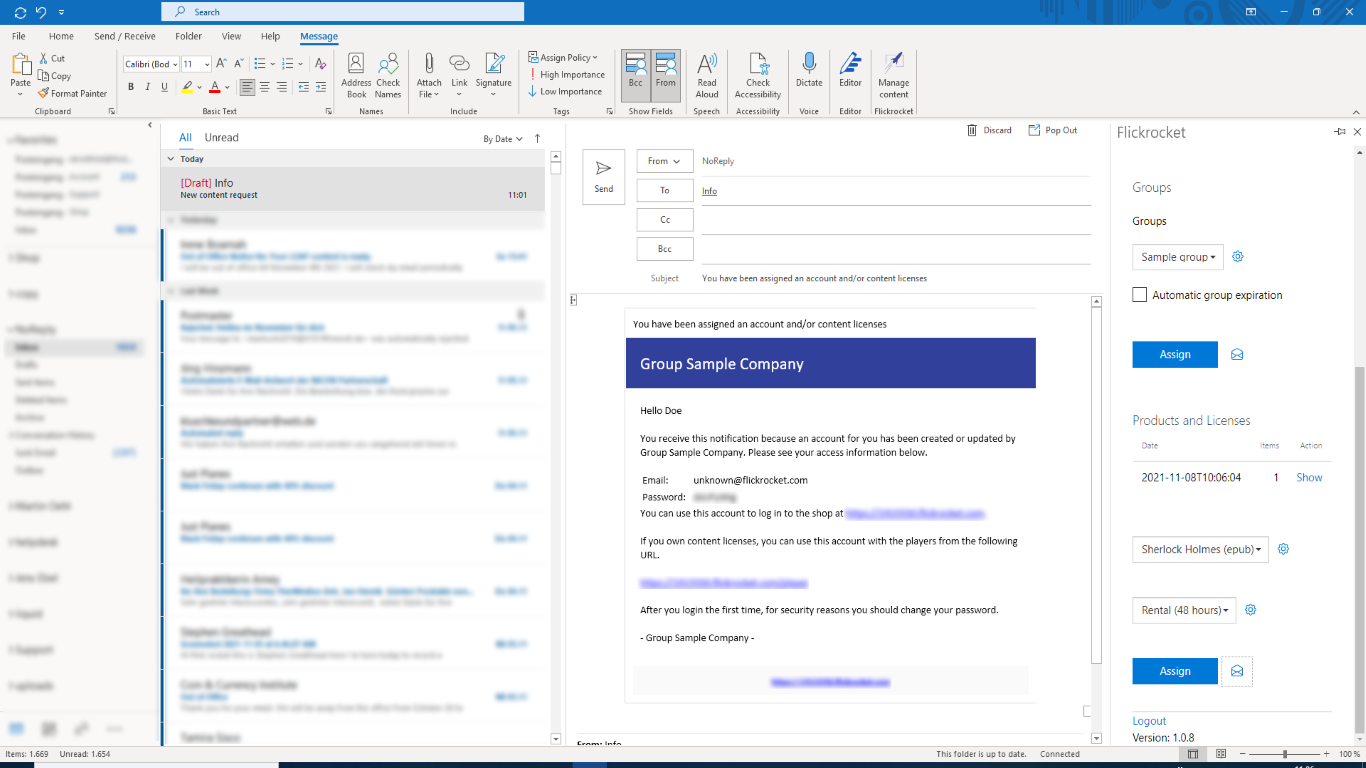The width and height of the screenshot is (1366, 768).
Task: Open the Address Book
Action: coord(356,75)
